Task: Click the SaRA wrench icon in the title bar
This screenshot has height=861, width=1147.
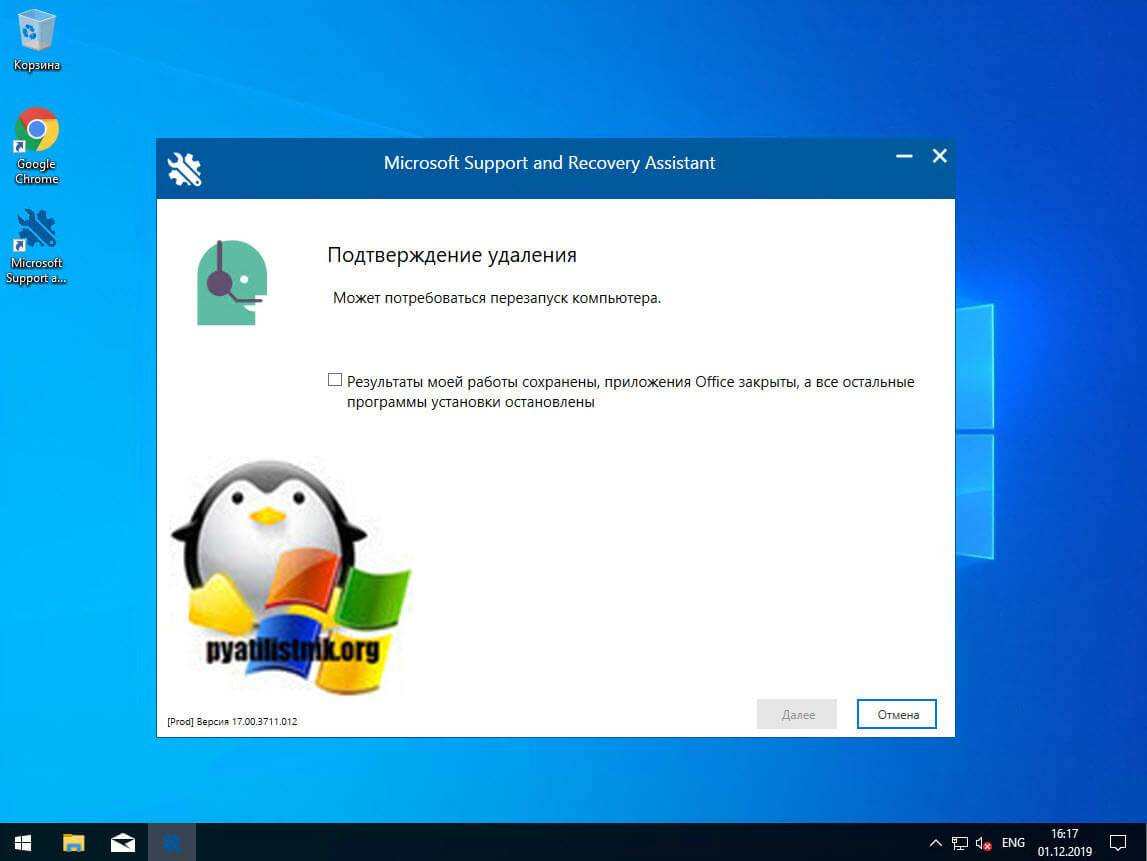Action: coord(184,167)
